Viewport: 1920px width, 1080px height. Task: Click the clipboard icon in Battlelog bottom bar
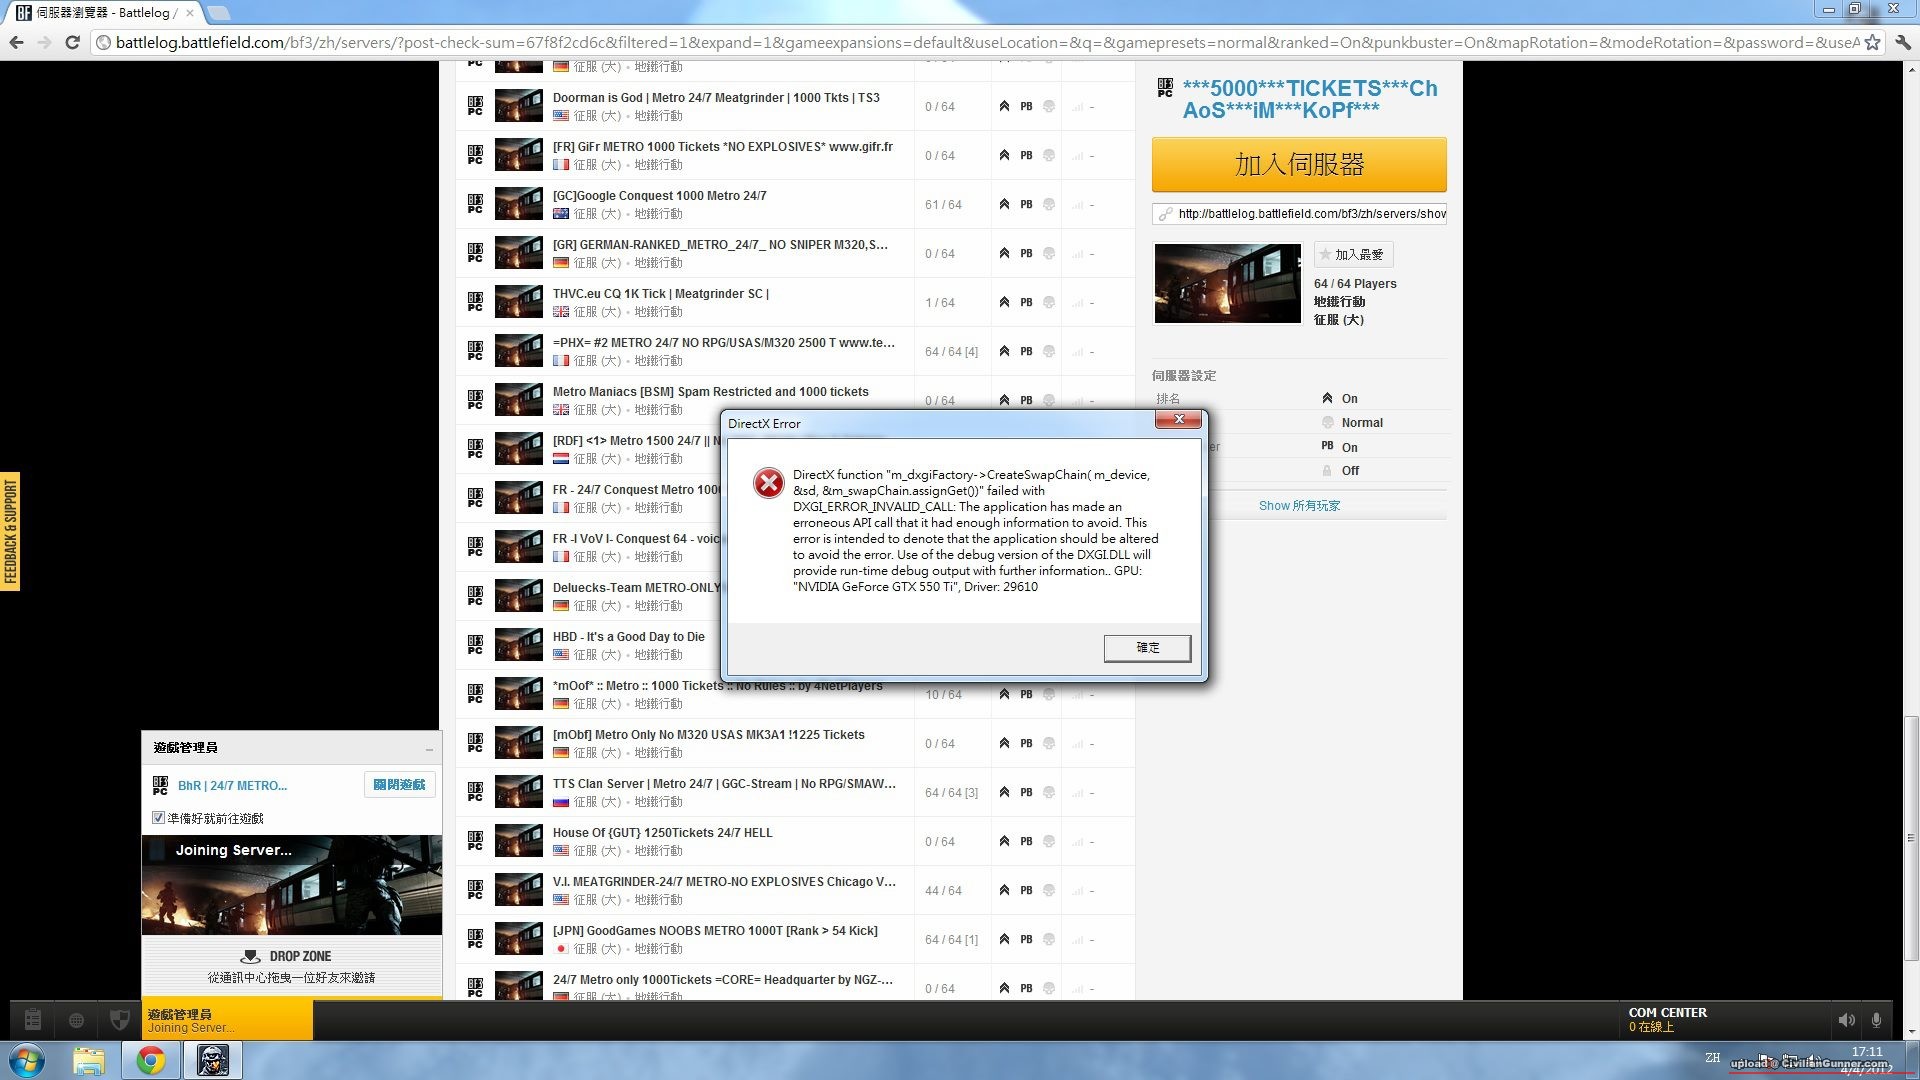32,1020
